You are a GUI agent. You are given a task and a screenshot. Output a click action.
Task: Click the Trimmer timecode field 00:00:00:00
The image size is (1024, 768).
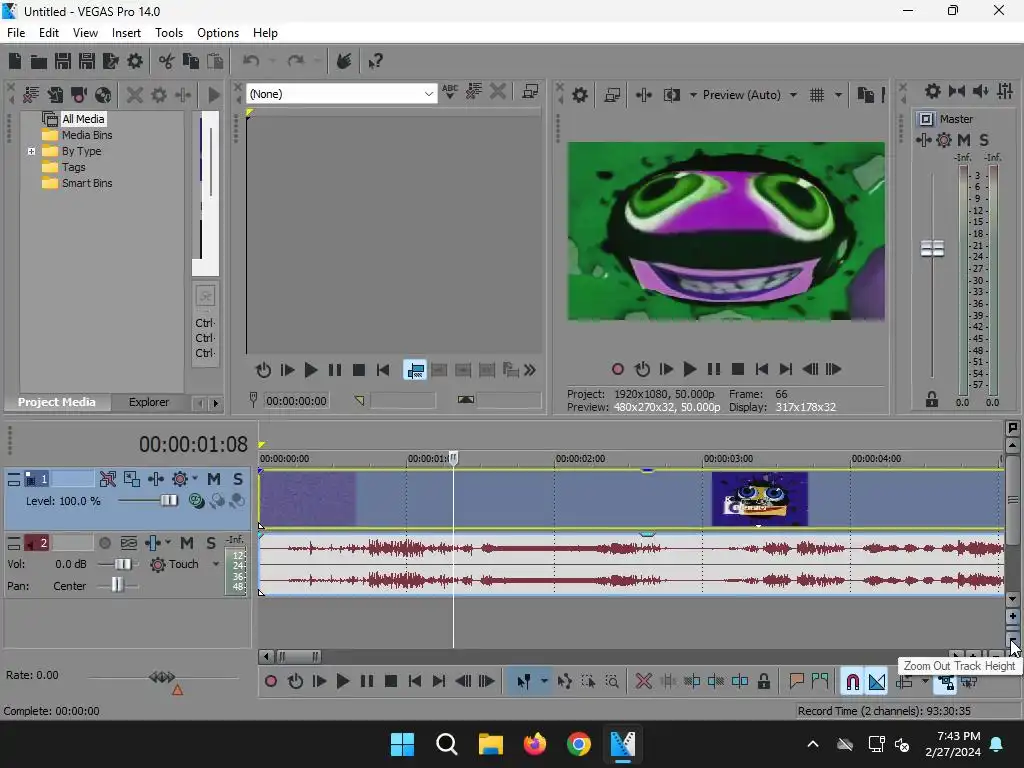coord(296,401)
